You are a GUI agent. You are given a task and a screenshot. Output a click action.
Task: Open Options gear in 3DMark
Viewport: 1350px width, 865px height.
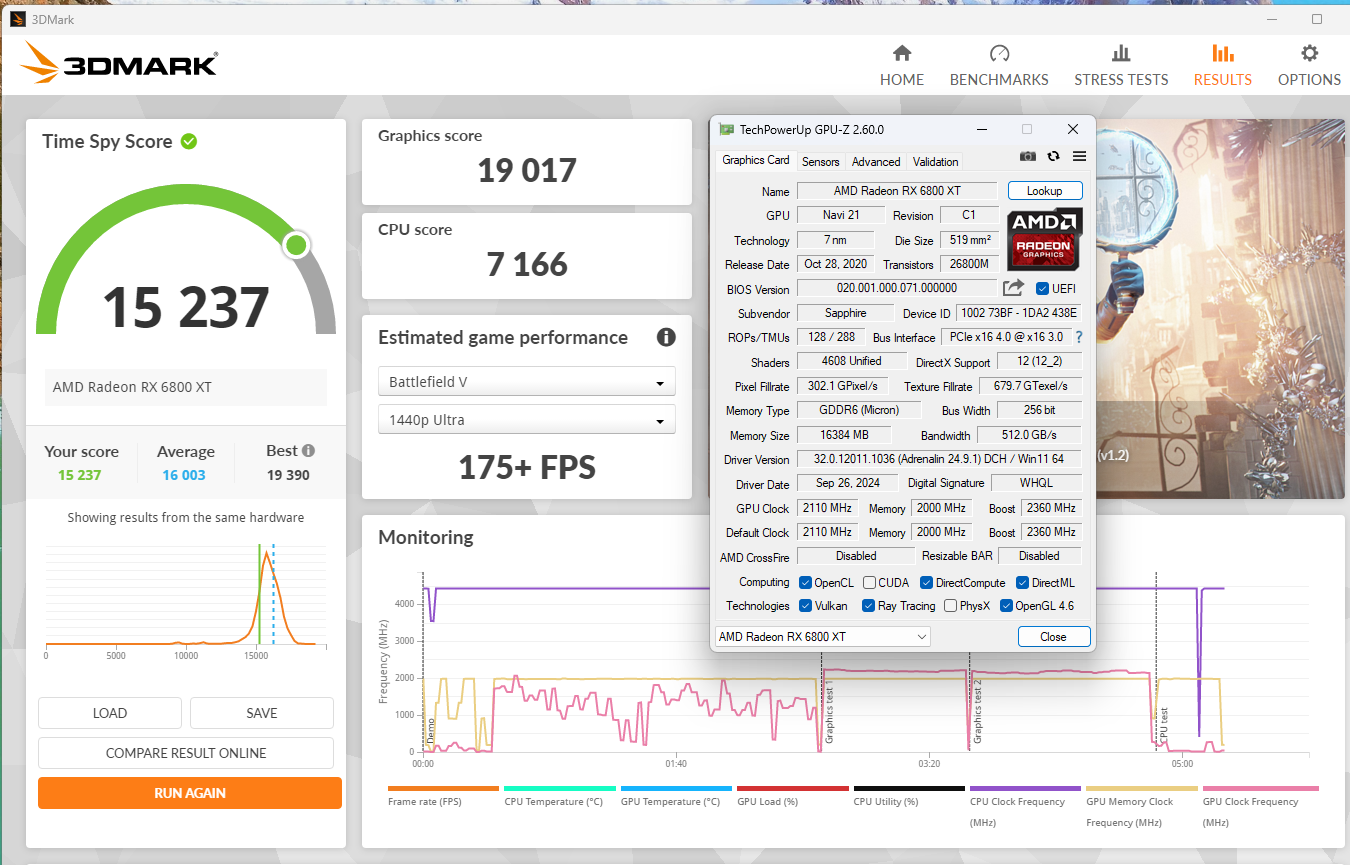coord(1309,54)
